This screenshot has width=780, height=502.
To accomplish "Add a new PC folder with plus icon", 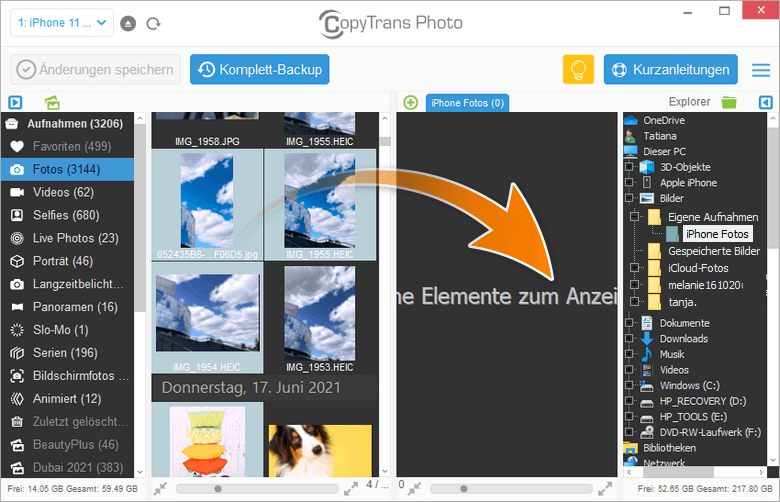I will (410, 102).
